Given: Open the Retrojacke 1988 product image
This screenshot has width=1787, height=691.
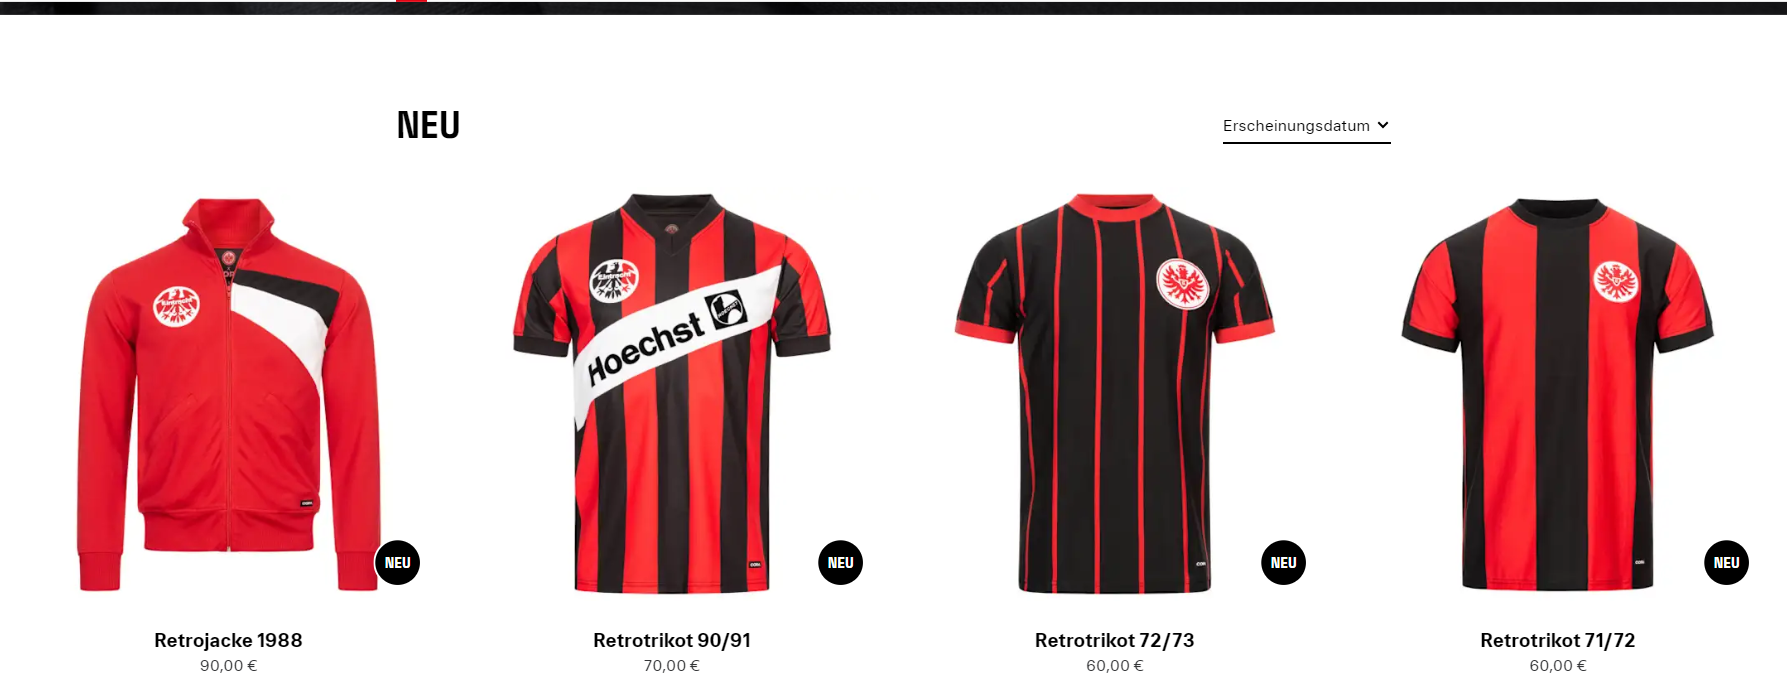Looking at the screenshot, I should tap(229, 394).
